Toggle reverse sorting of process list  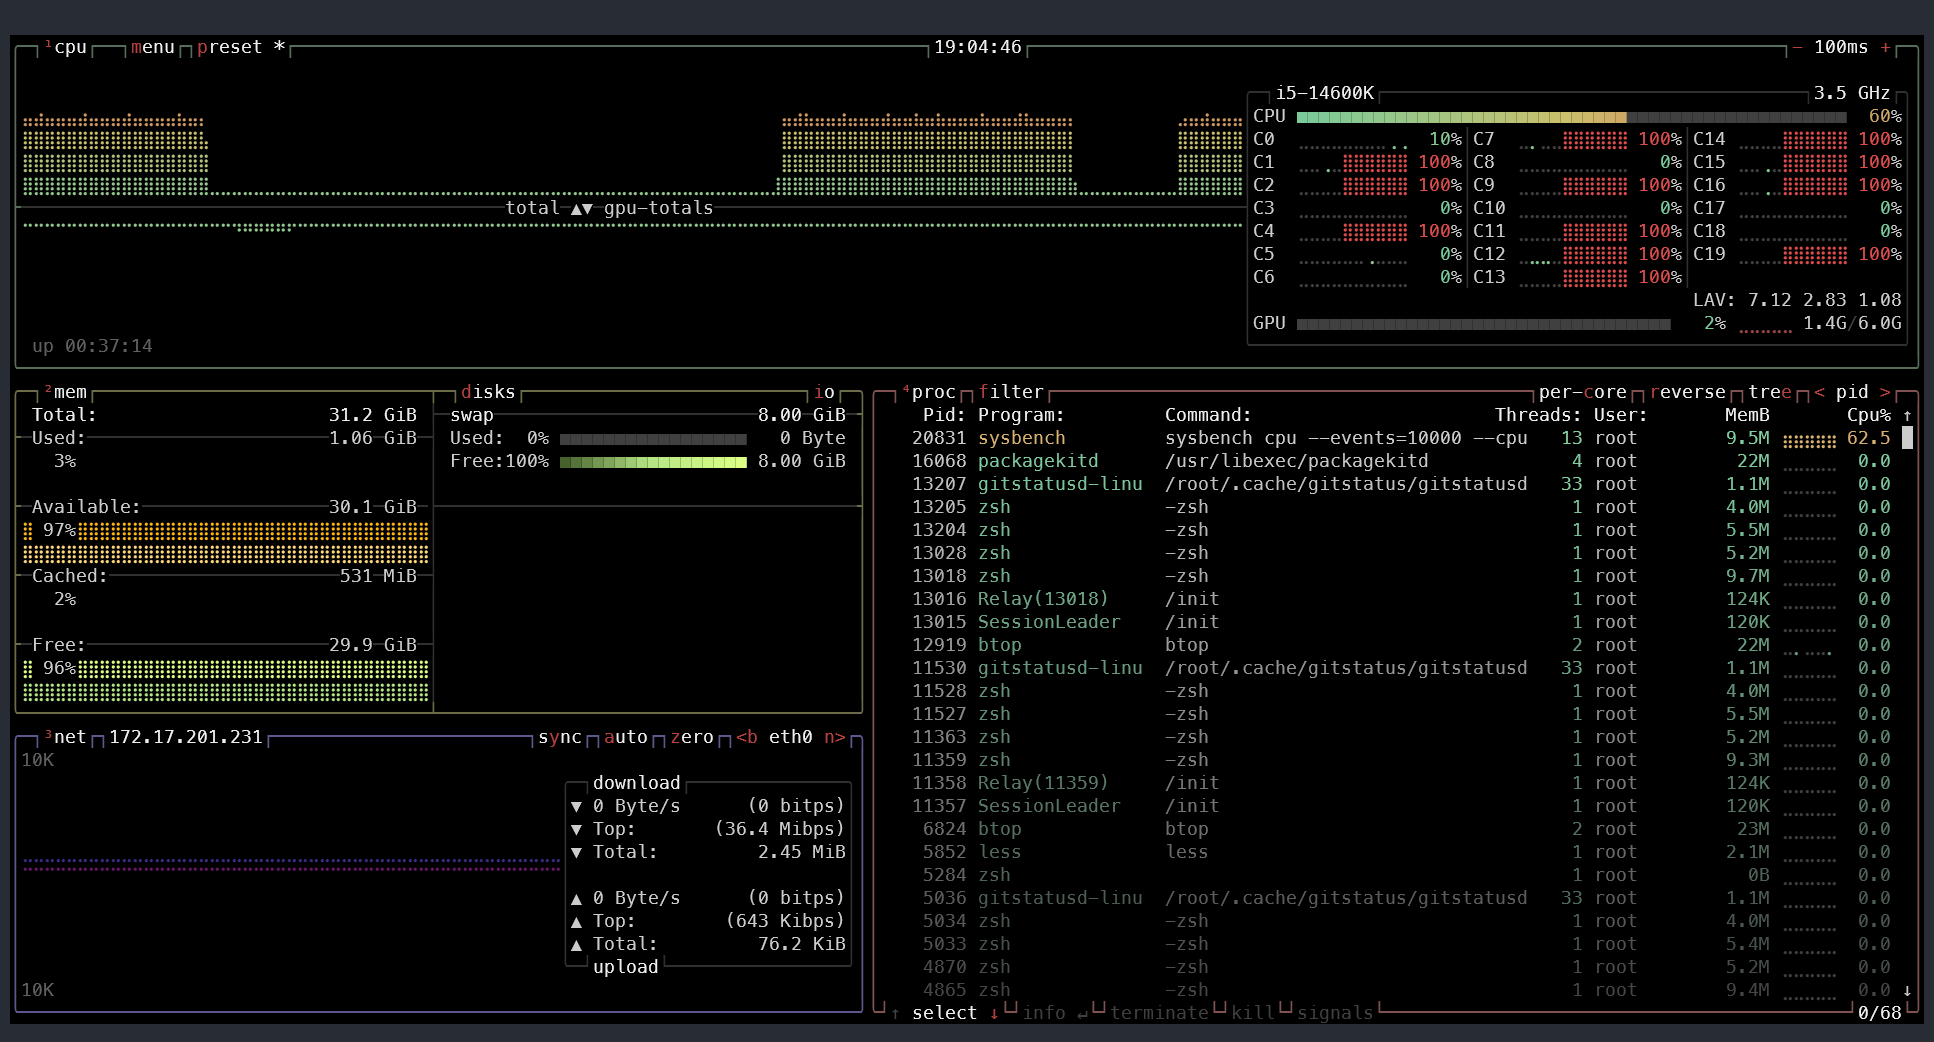pyautogui.click(x=1687, y=393)
